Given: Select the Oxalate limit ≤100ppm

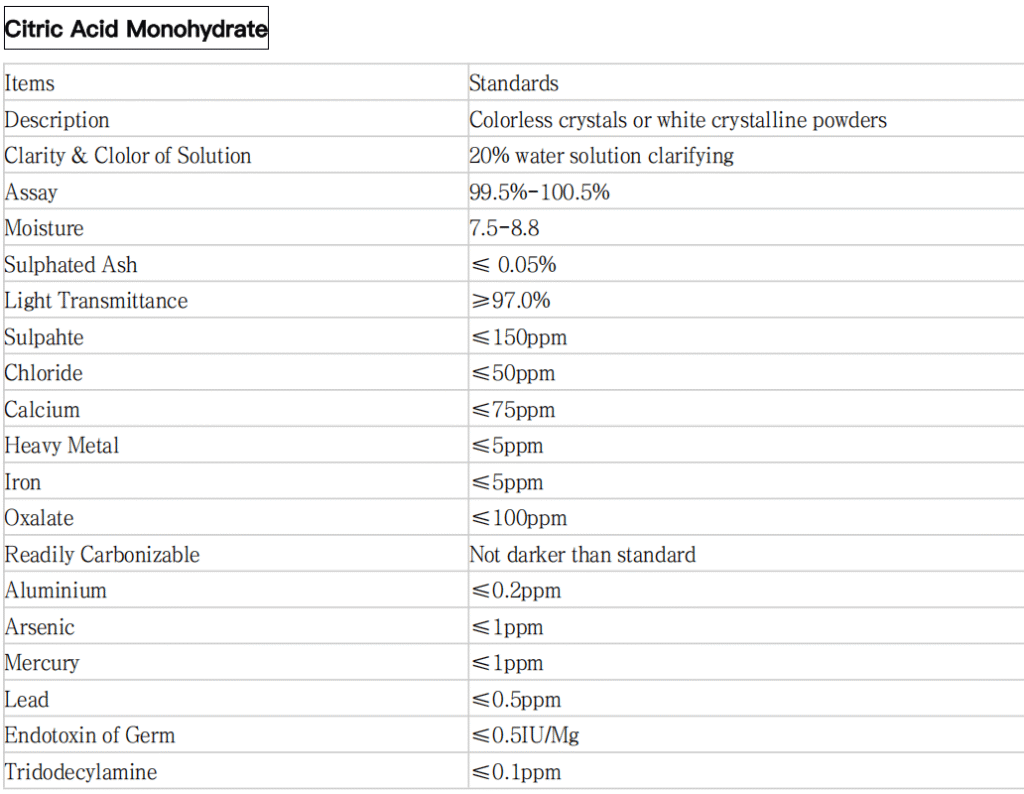Looking at the screenshot, I should click(518, 518).
